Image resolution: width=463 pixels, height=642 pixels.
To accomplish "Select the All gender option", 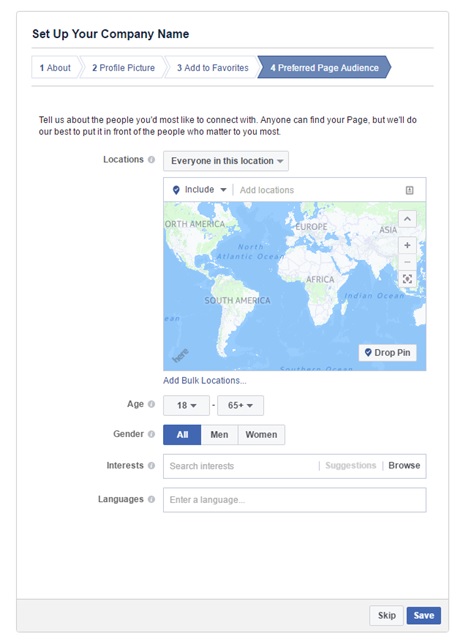I will click(x=182, y=434).
